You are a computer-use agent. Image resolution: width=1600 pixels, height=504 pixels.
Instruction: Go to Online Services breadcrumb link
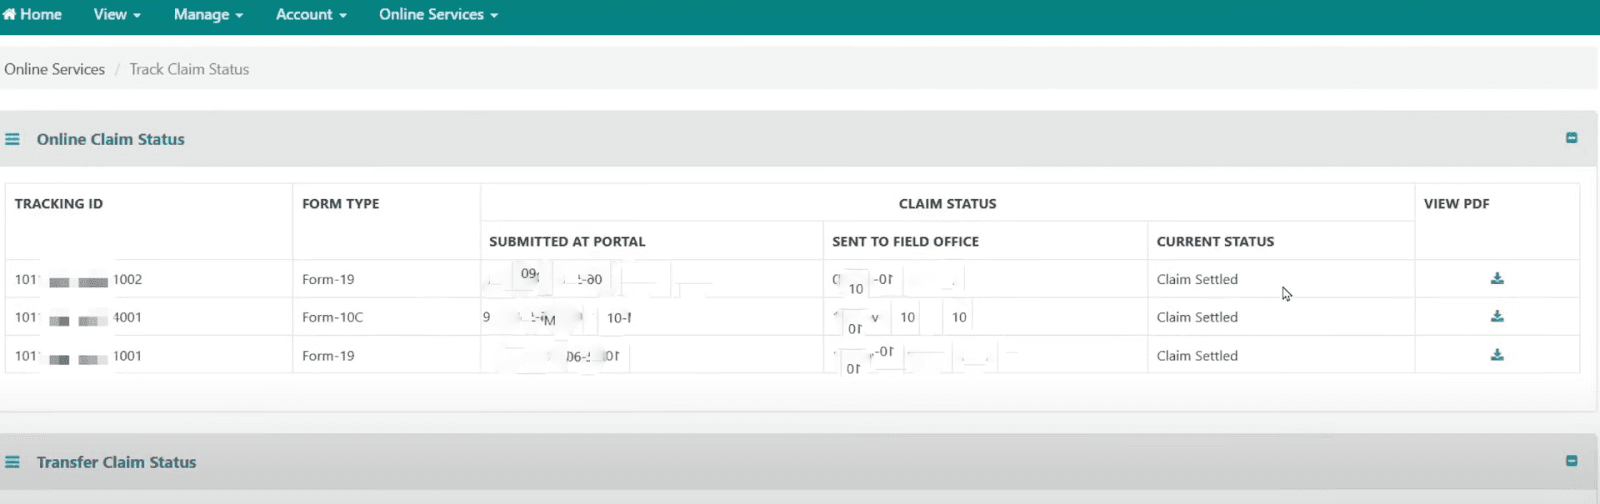pyautogui.click(x=55, y=69)
